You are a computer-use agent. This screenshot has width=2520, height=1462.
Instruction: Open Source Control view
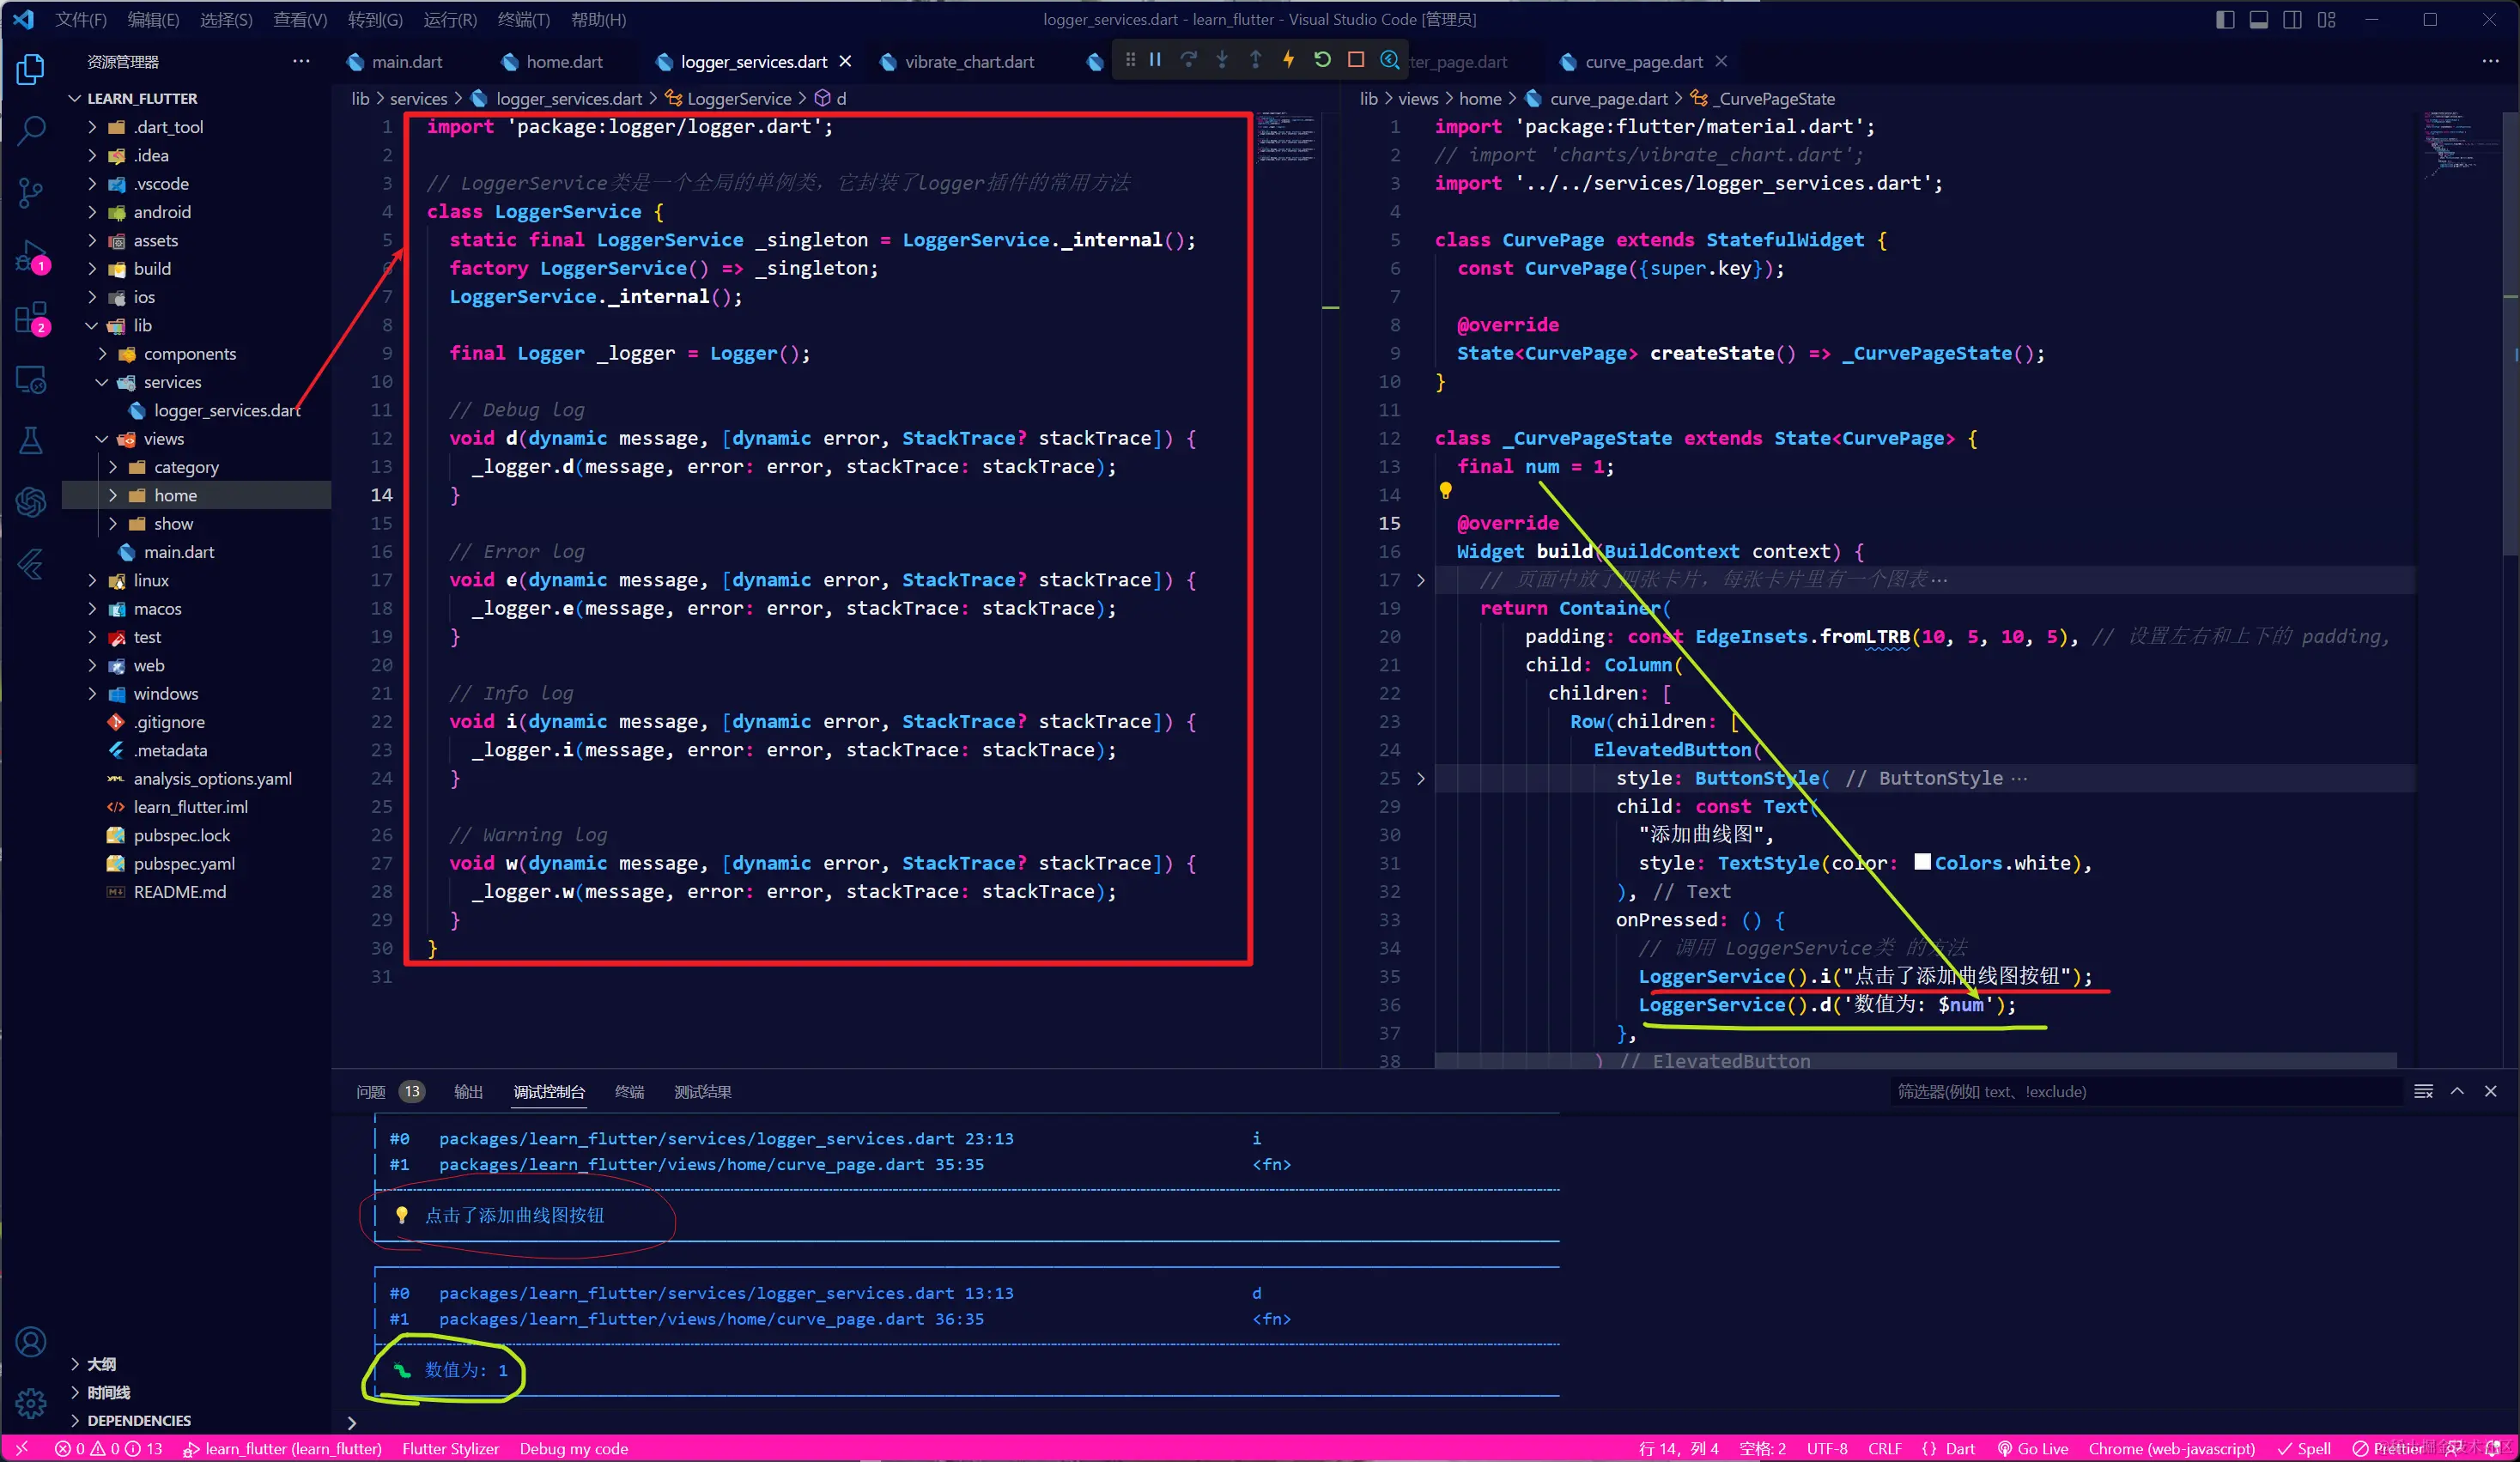[31, 192]
